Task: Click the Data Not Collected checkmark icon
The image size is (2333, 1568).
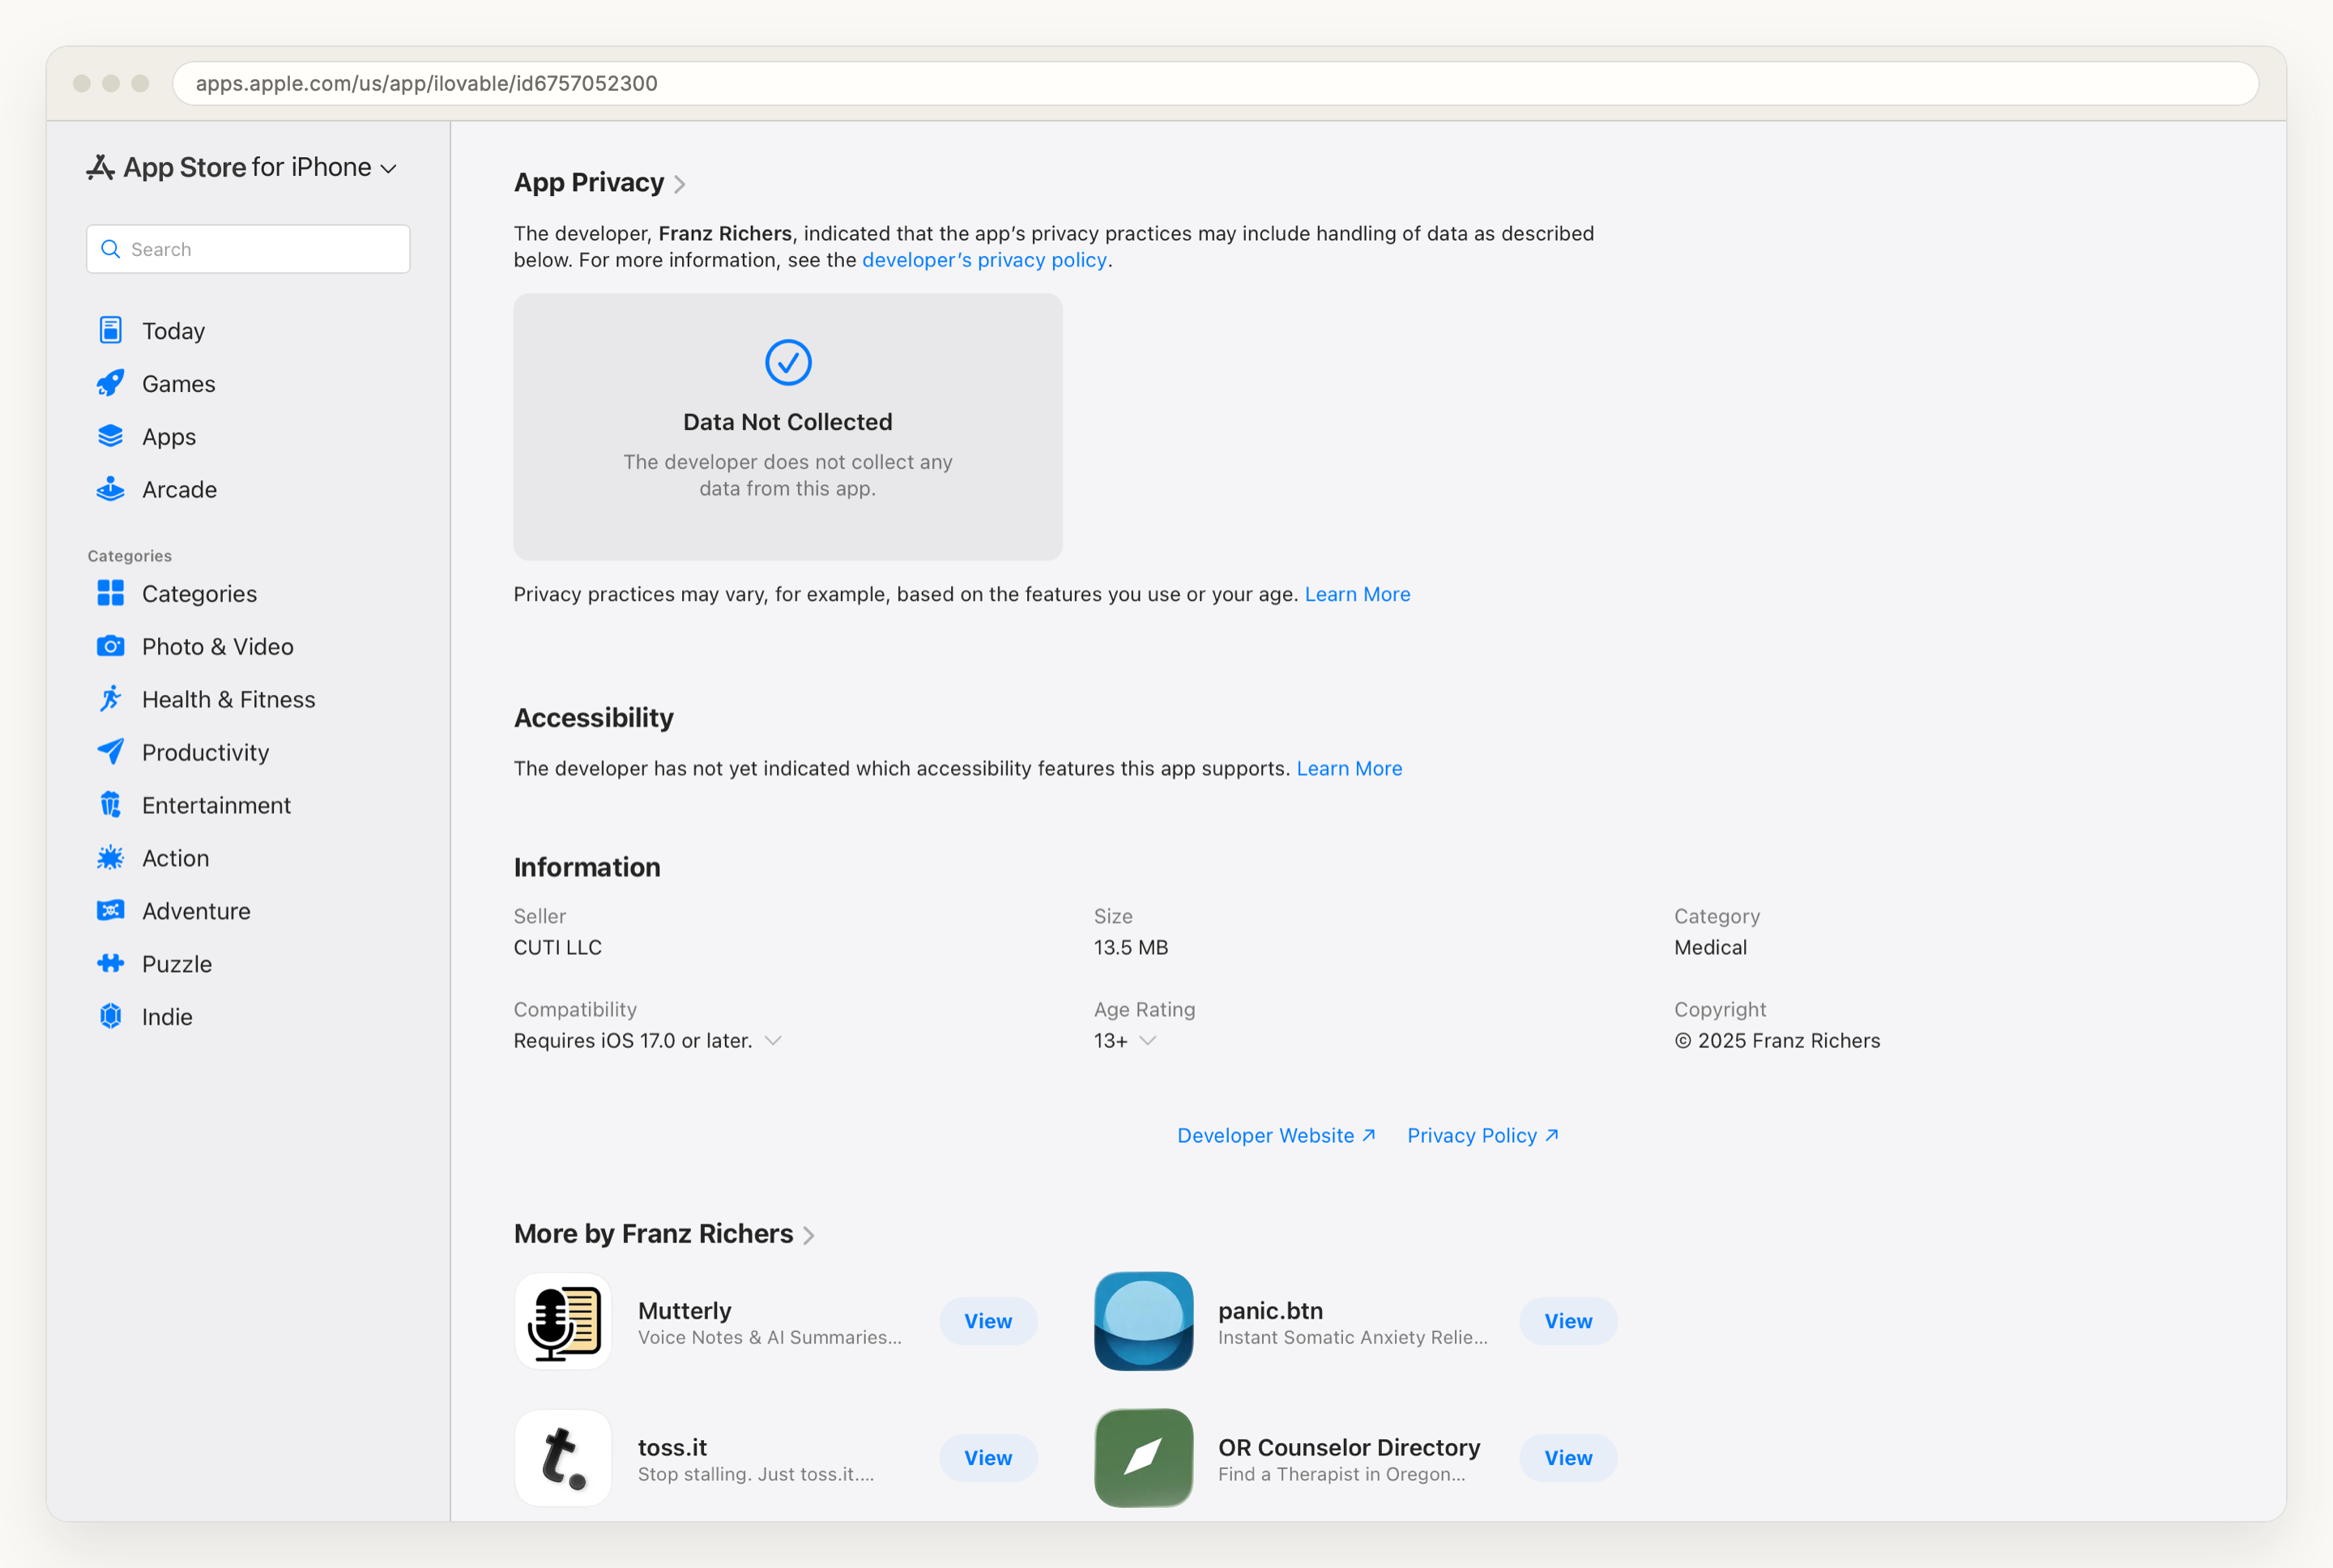Action: tap(788, 362)
